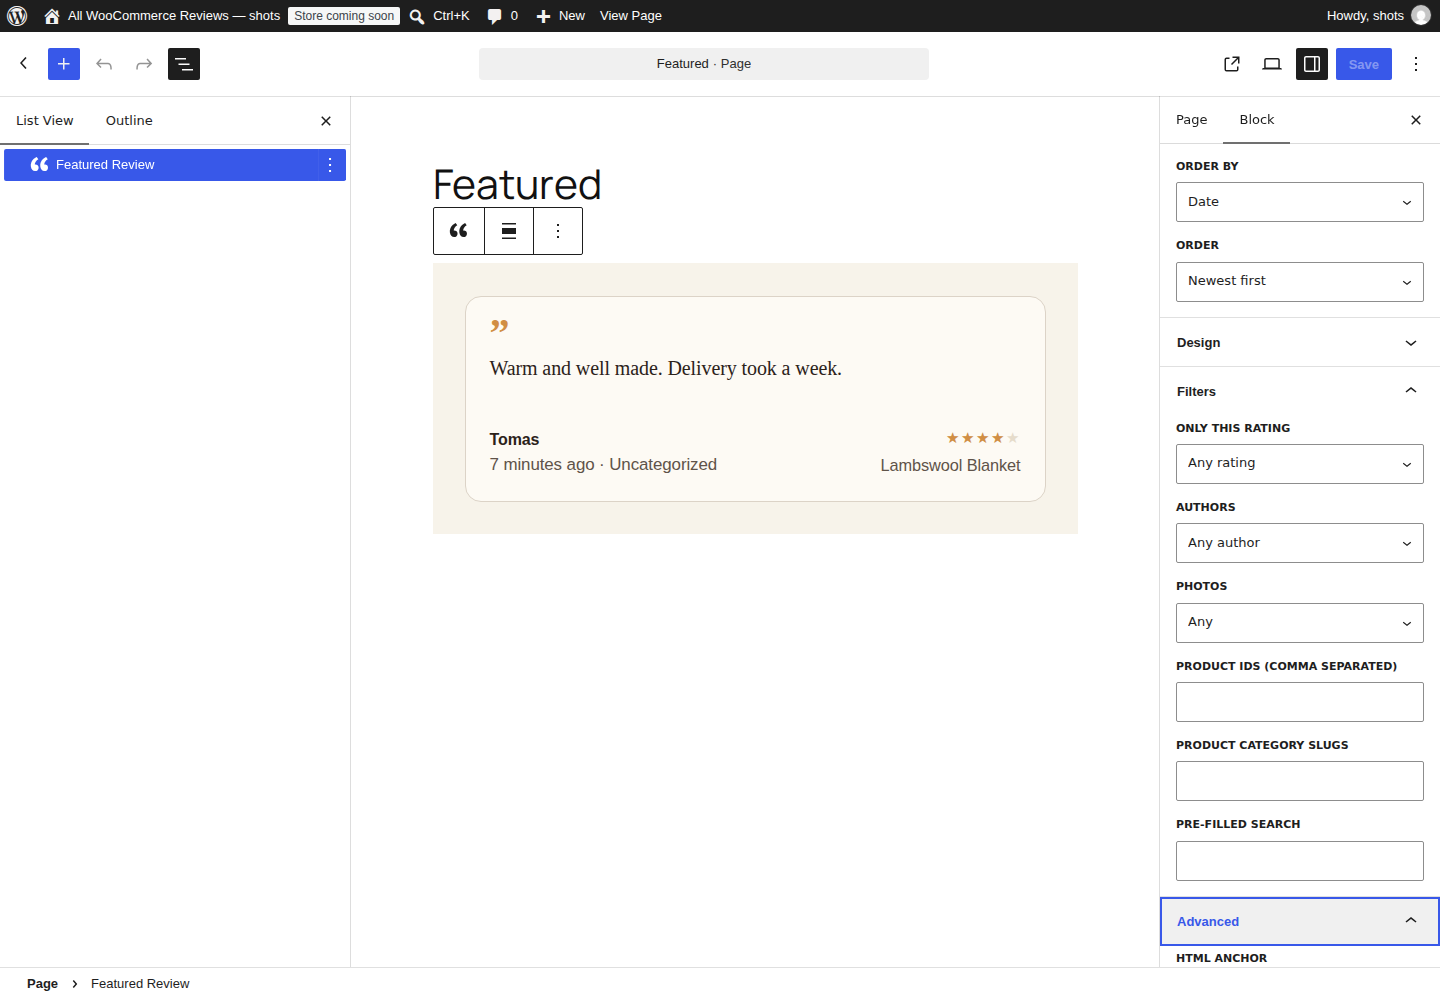Expand the Design panel

point(1300,343)
